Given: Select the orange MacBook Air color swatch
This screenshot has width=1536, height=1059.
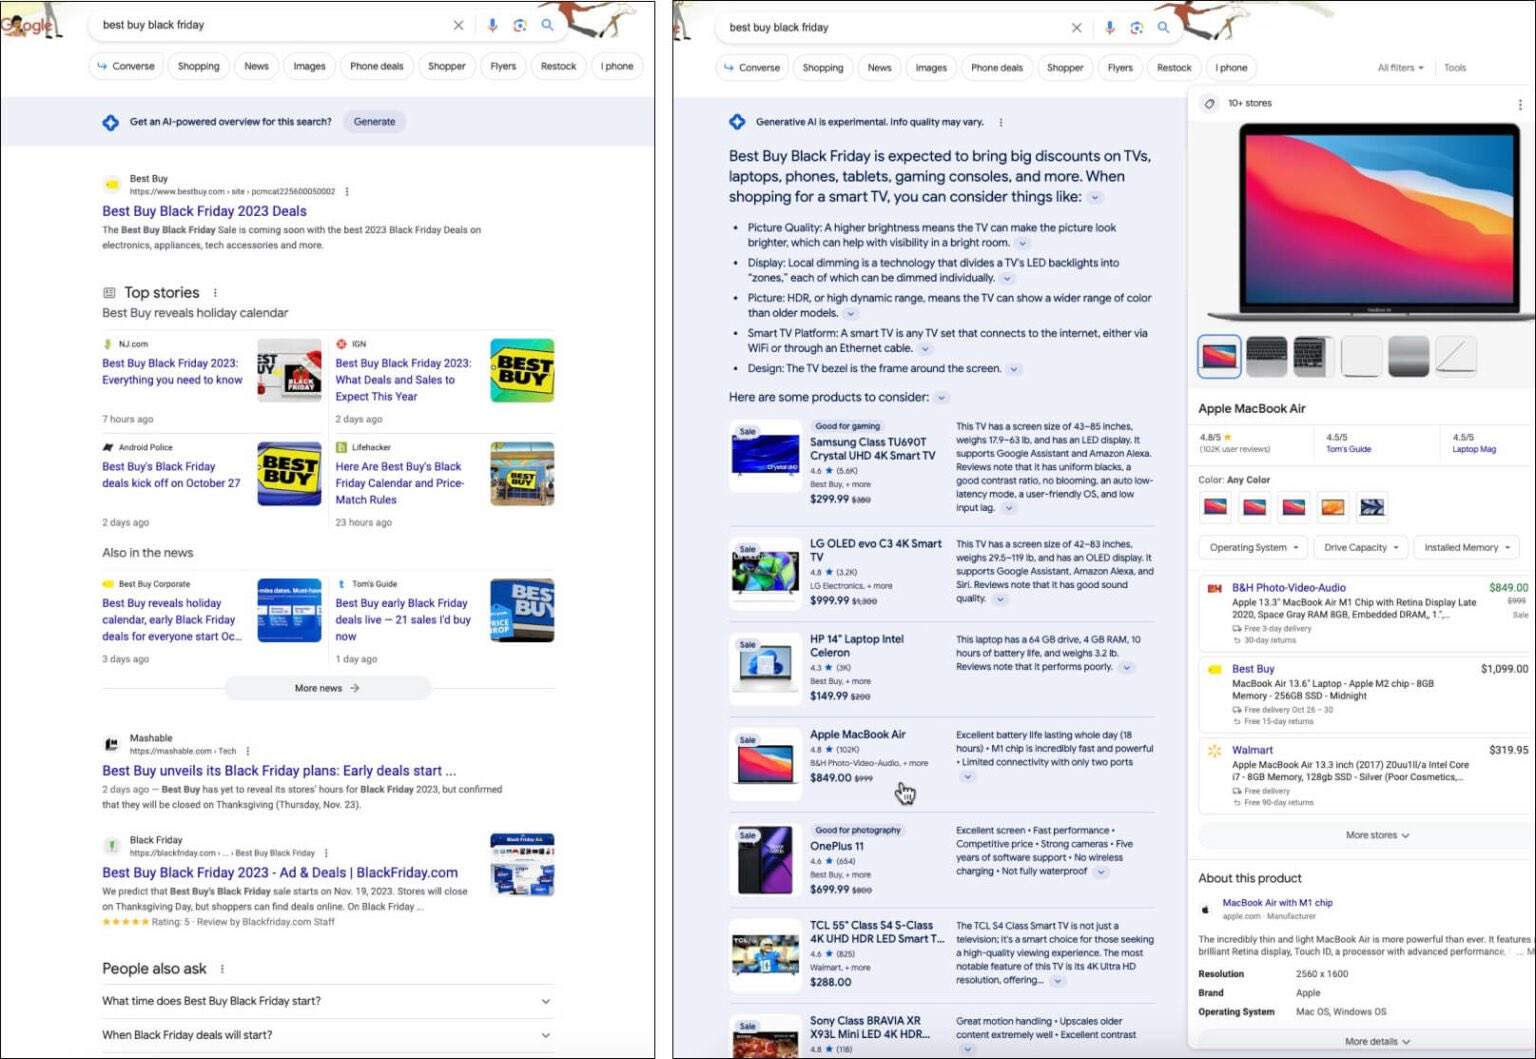Looking at the screenshot, I should point(1332,507).
